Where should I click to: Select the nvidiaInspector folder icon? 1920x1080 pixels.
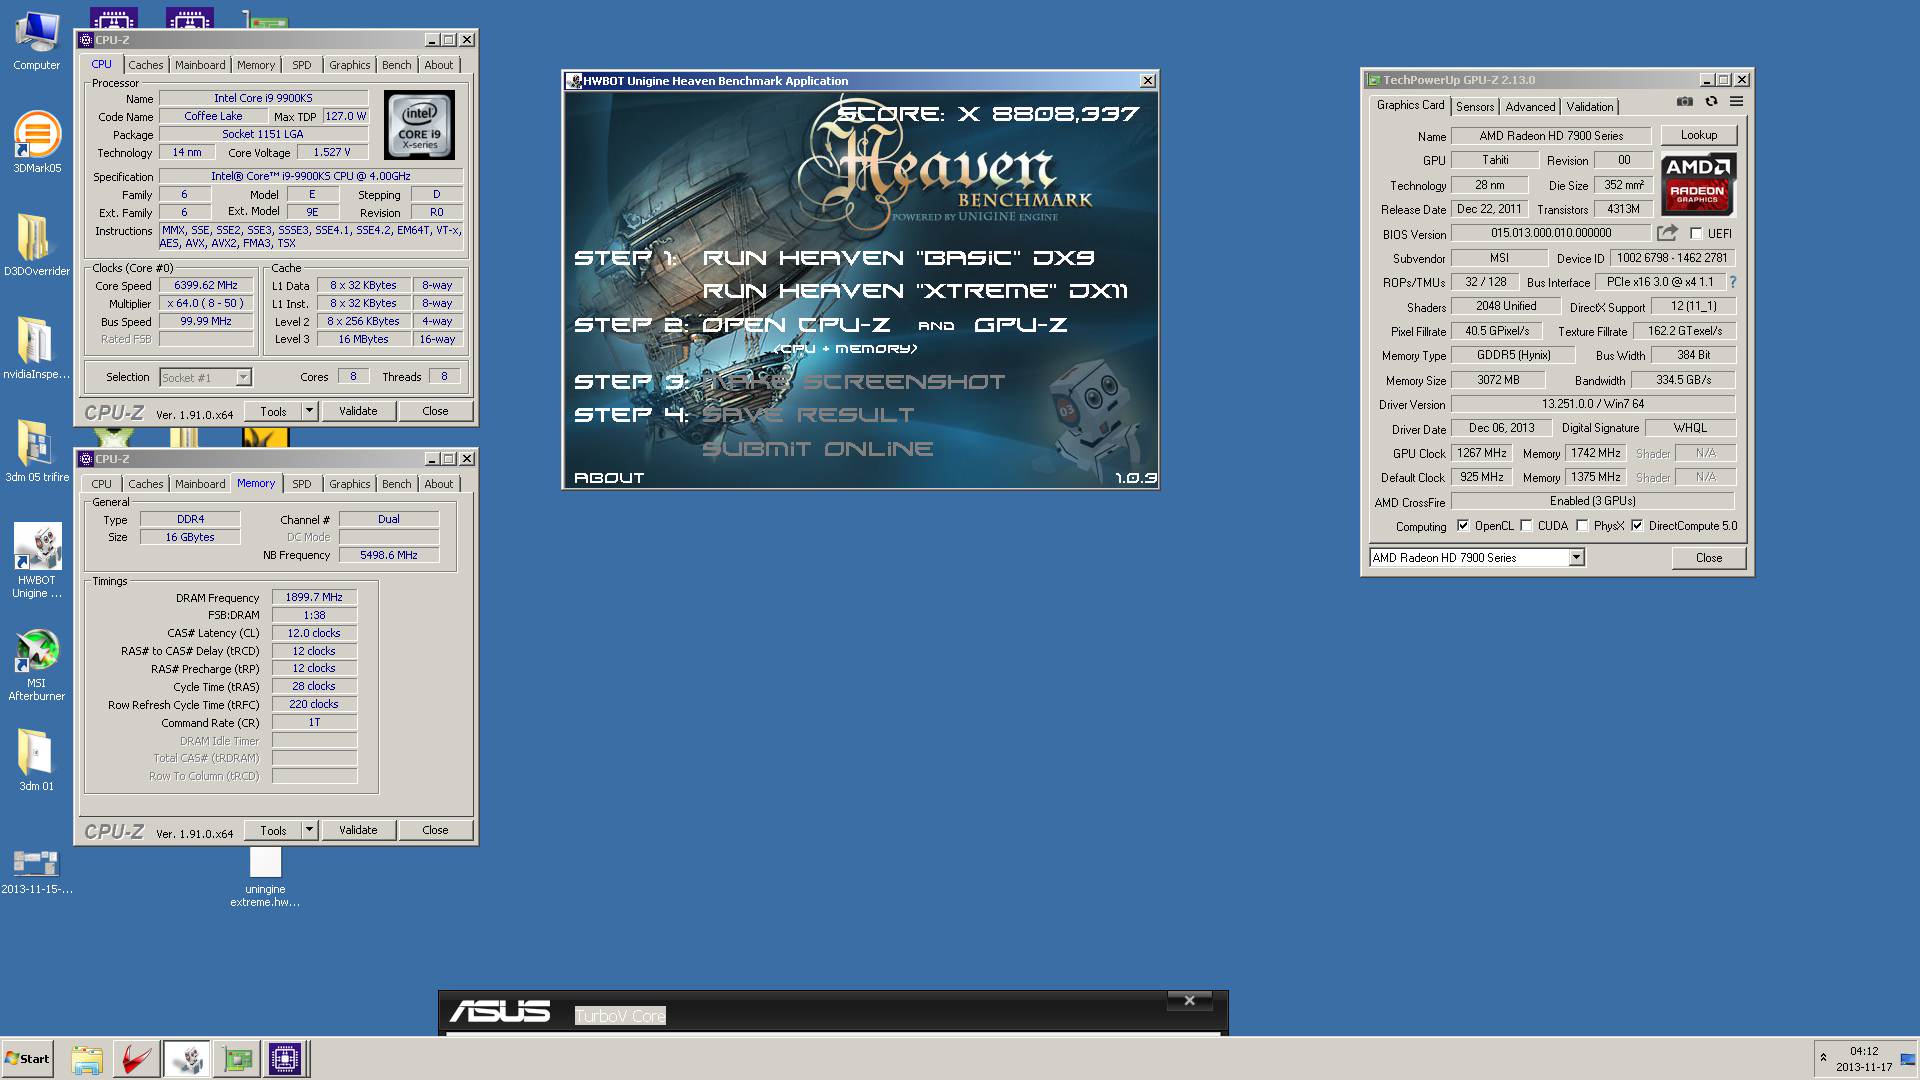pyautogui.click(x=37, y=349)
